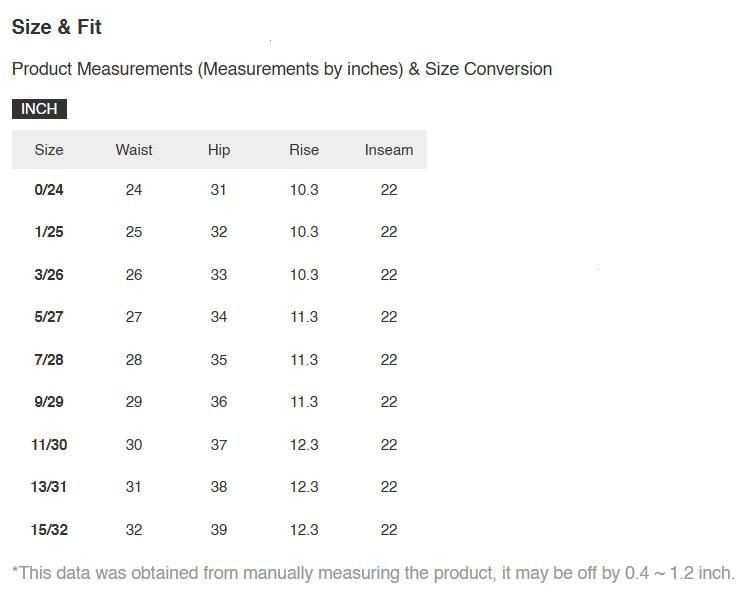Select the 1/25 size row label

(x=49, y=232)
